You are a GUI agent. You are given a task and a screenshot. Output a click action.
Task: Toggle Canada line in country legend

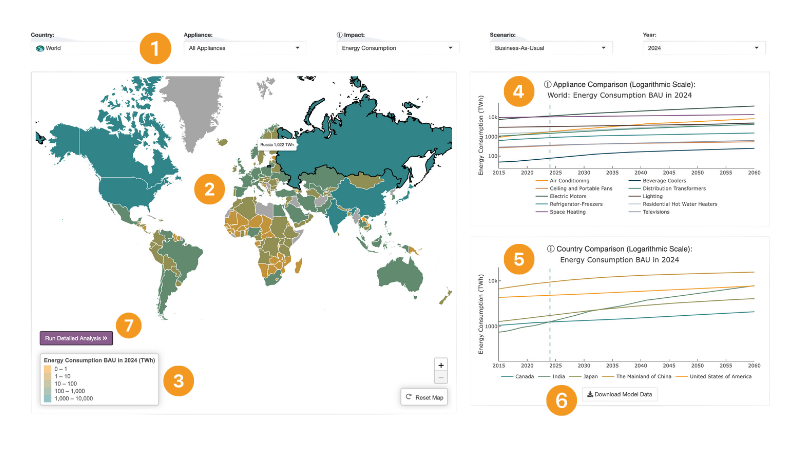click(x=518, y=377)
